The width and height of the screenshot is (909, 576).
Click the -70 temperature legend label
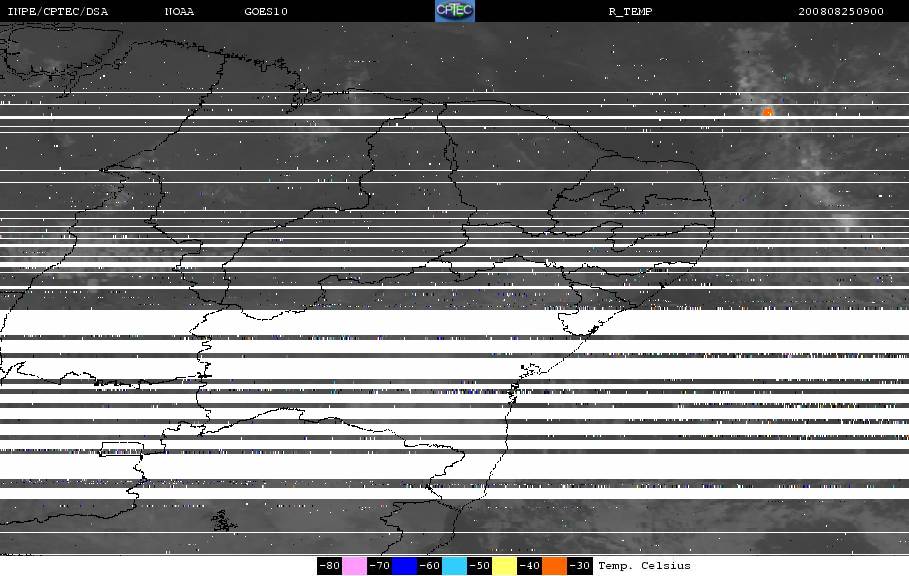(x=379, y=566)
